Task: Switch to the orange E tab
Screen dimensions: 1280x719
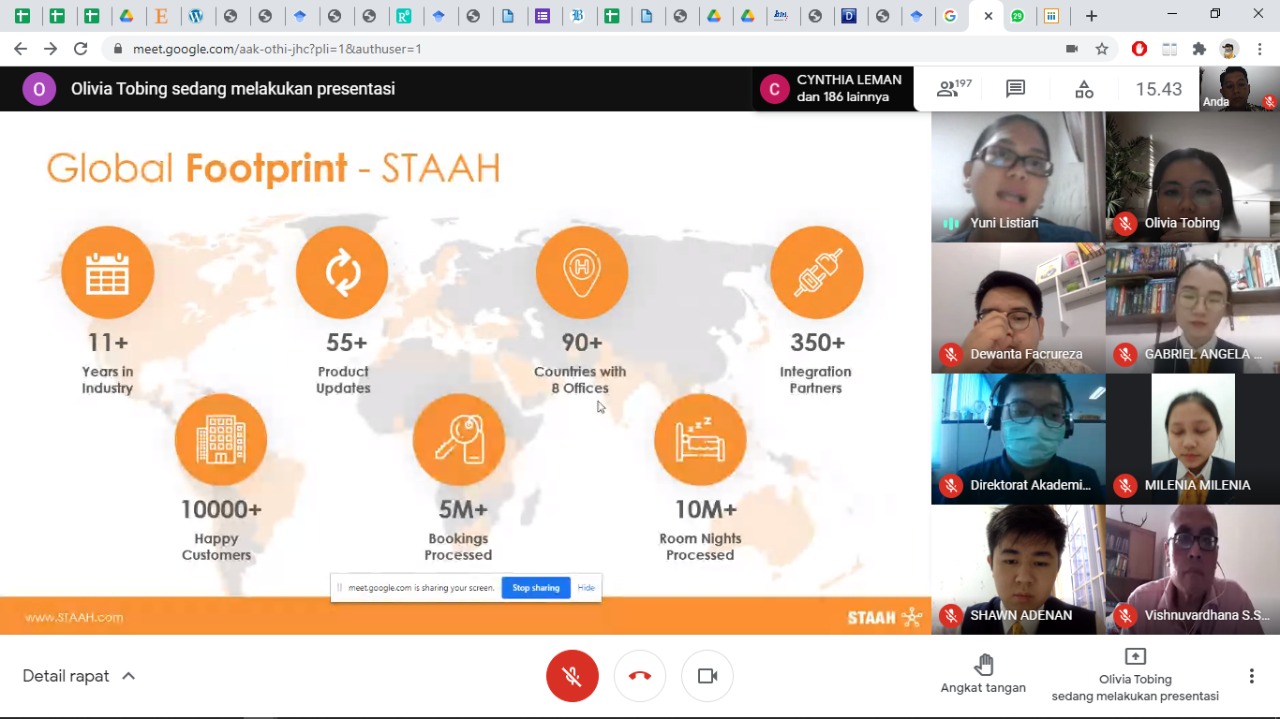Action: pos(161,16)
